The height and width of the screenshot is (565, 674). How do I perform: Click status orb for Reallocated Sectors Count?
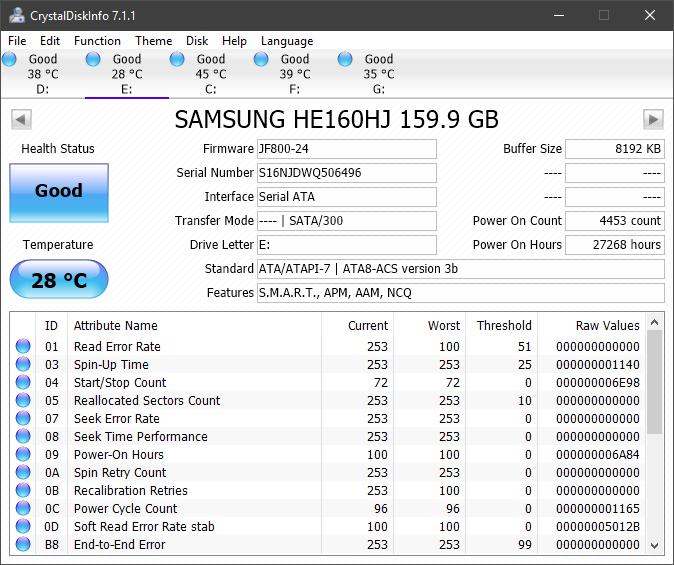[x=23, y=400]
